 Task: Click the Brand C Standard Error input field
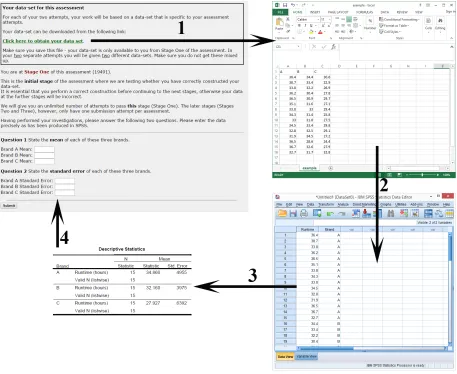(65, 192)
